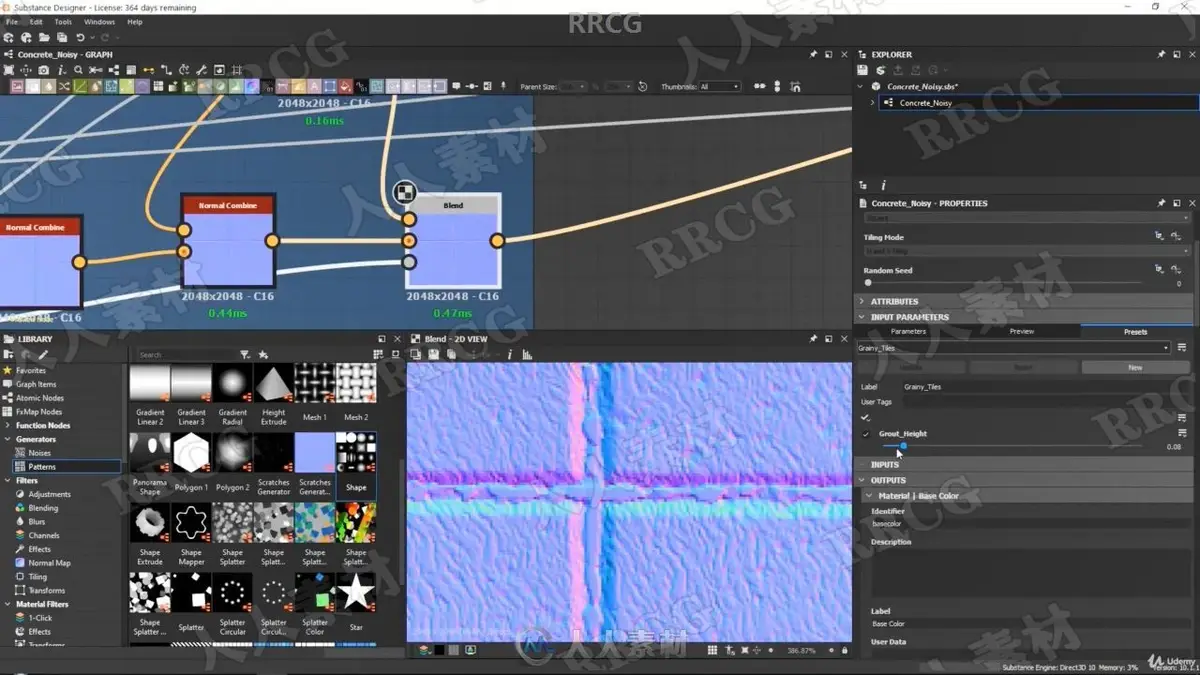The image size is (1200, 675).
Task: Click the preset menu icon beside Grainy_Tiles dropdown
Action: click(1182, 347)
